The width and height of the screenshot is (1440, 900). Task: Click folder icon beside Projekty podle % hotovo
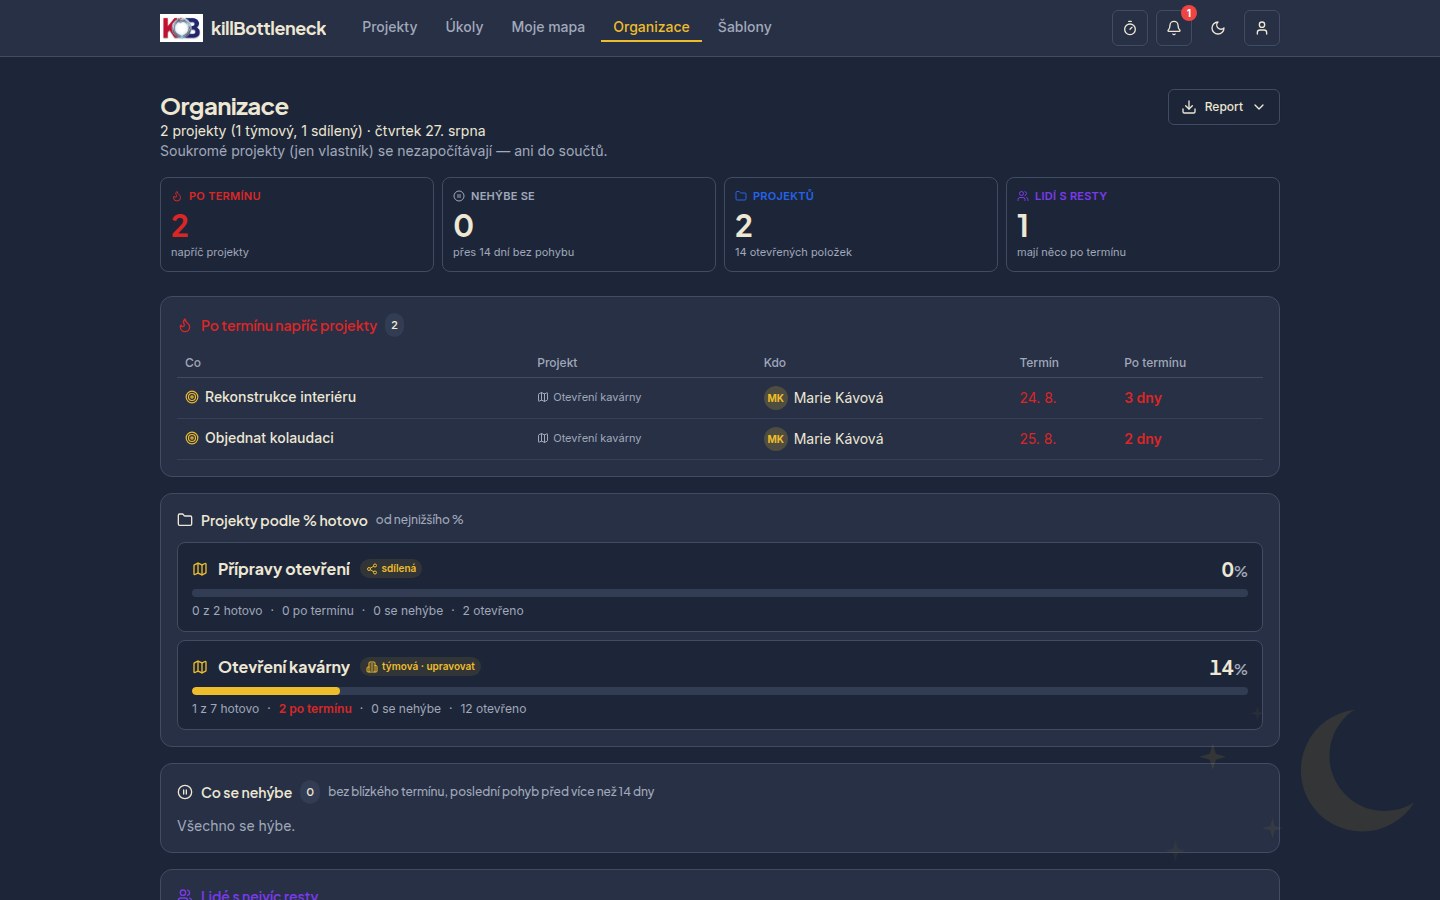185,520
